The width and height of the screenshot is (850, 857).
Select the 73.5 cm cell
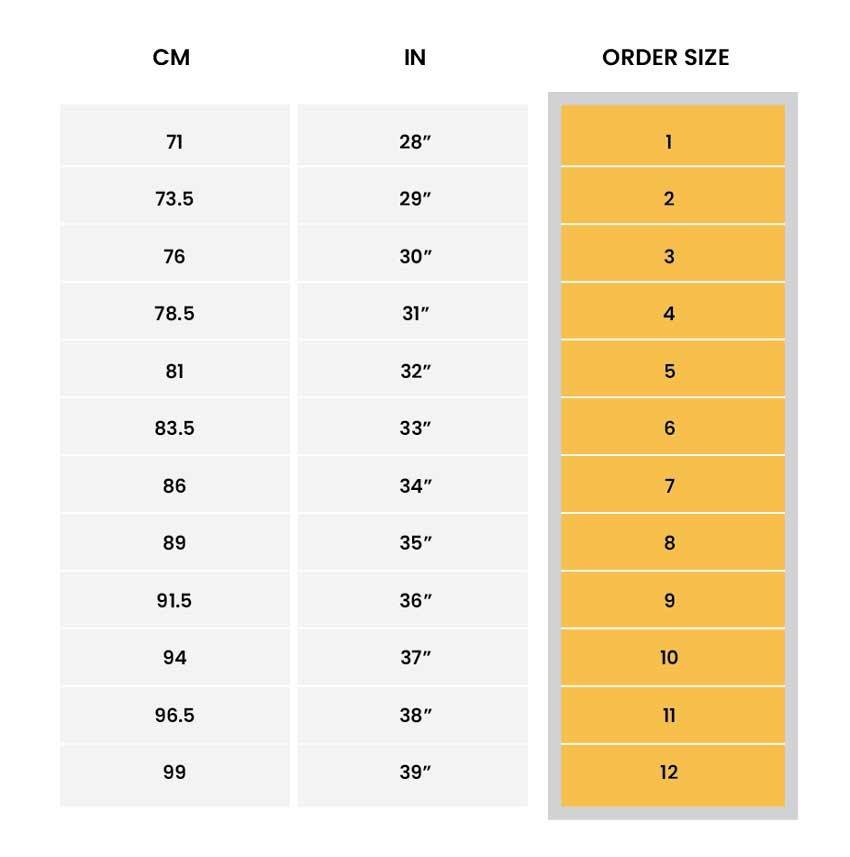[x=174, y=199]
